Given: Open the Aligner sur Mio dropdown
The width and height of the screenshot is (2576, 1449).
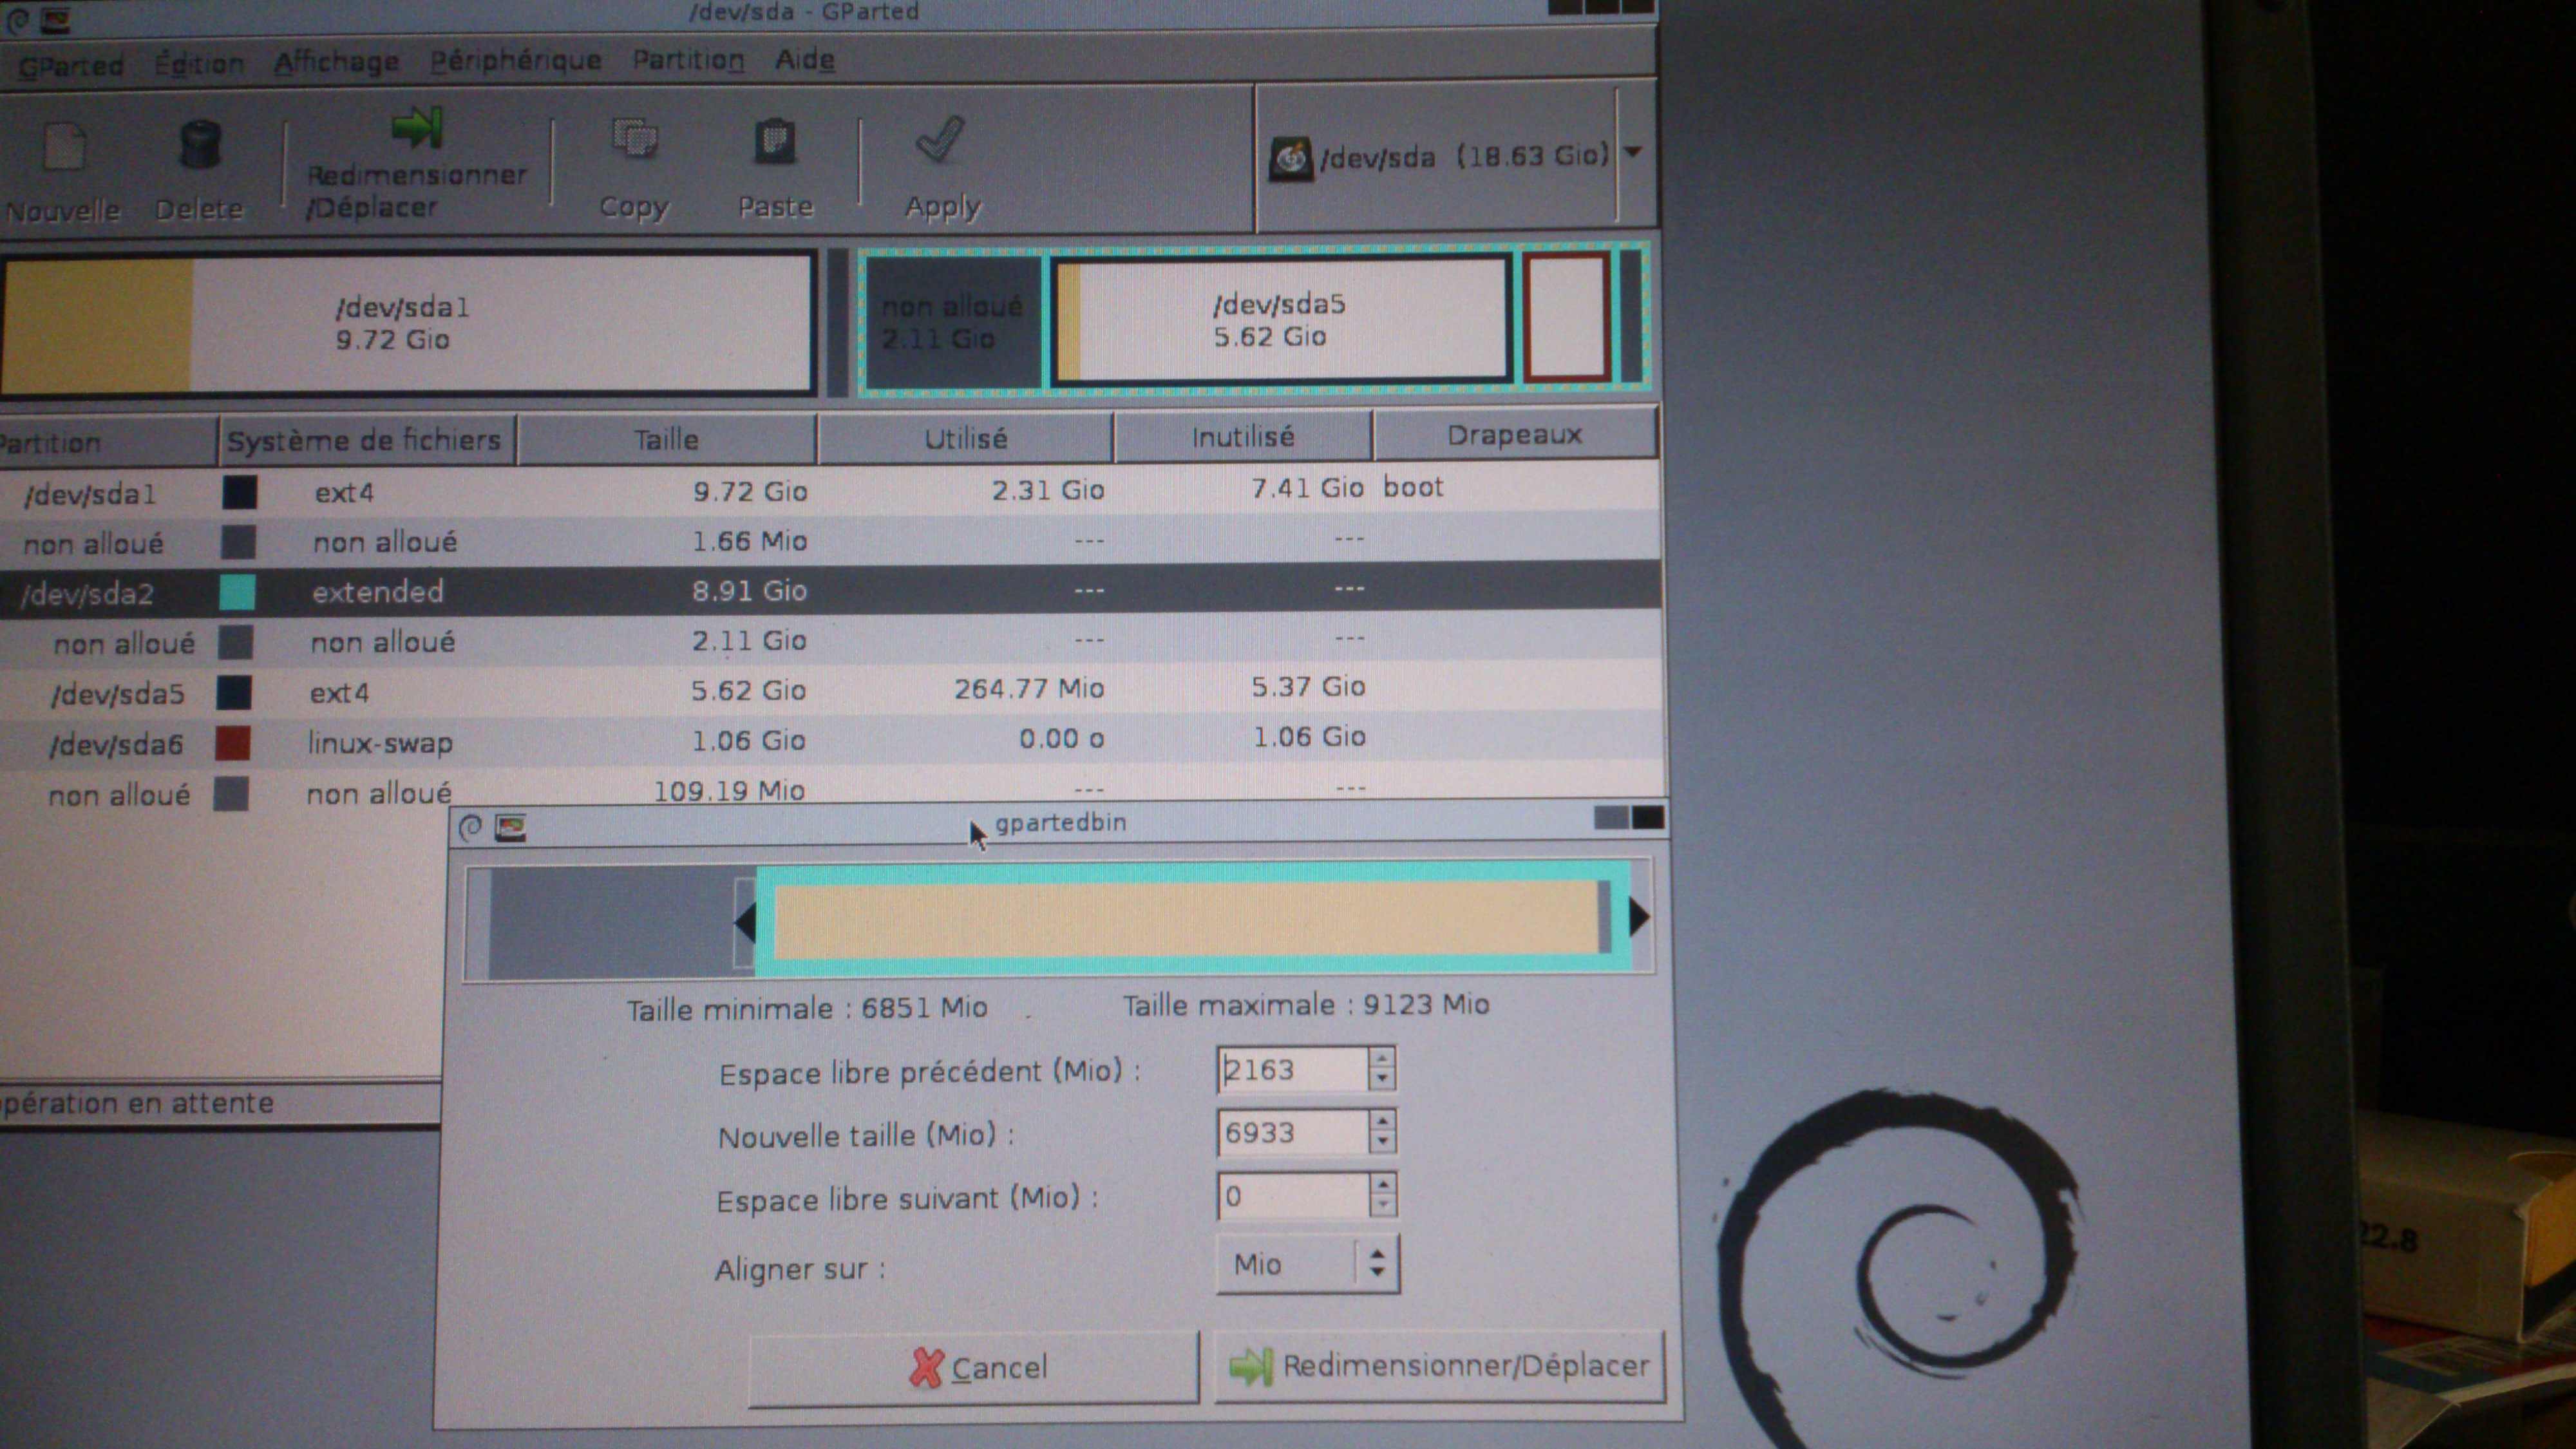Looking at the screenshot, I should pyautogui.click(x=1308, y=1264).
